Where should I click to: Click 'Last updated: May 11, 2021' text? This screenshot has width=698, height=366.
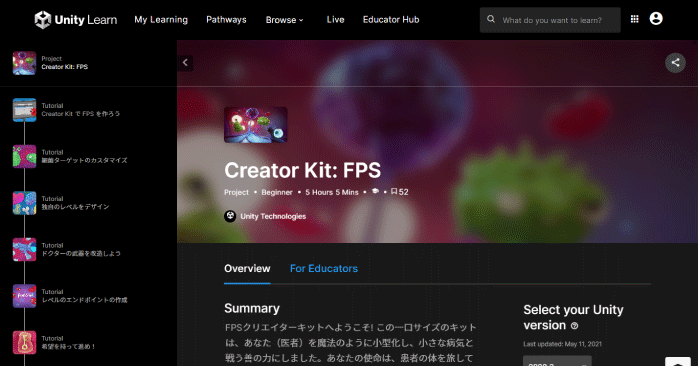pyautogui.click(x=562, y=344)
